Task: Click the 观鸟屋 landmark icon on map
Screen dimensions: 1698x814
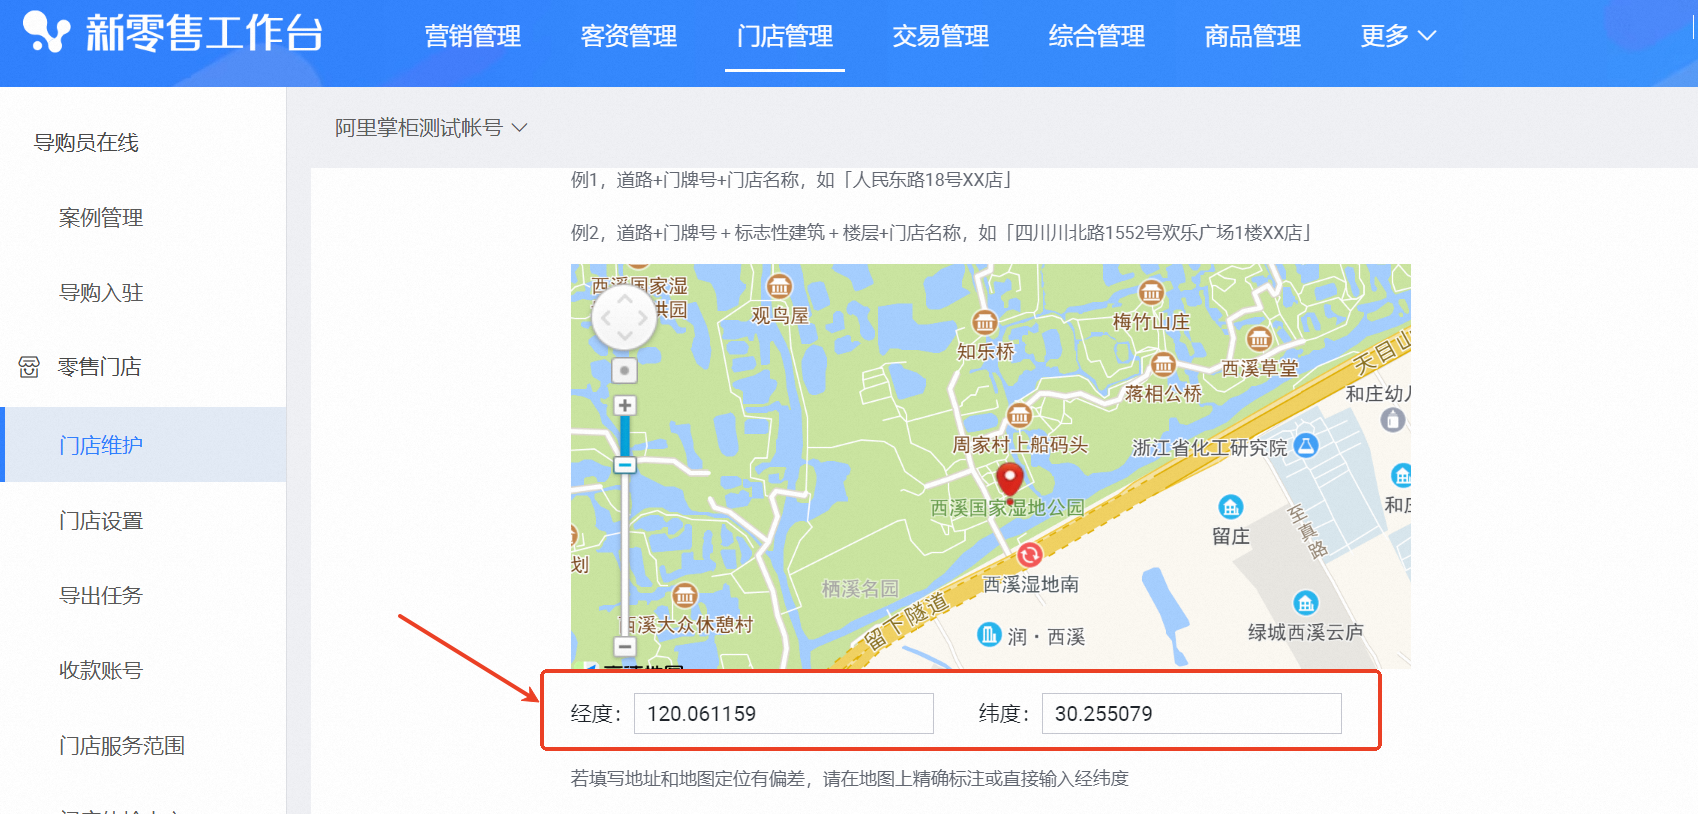Action: click(779, 286)
